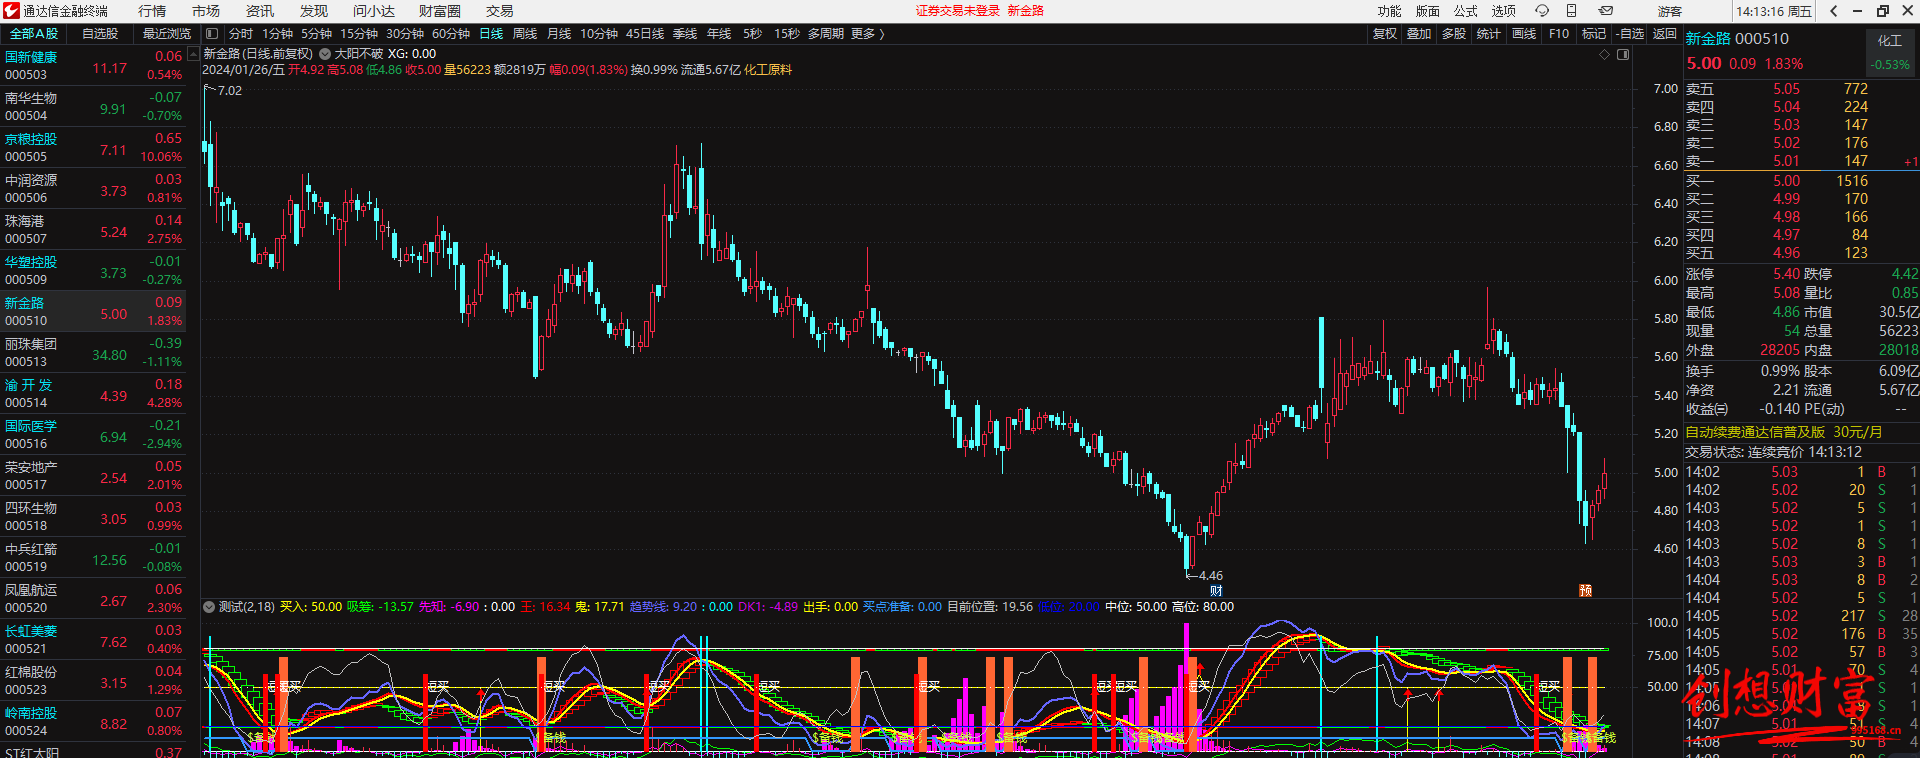Click the 化工原料 industry link
Viewport: 1920px width, 758px height.
(768, 70)
